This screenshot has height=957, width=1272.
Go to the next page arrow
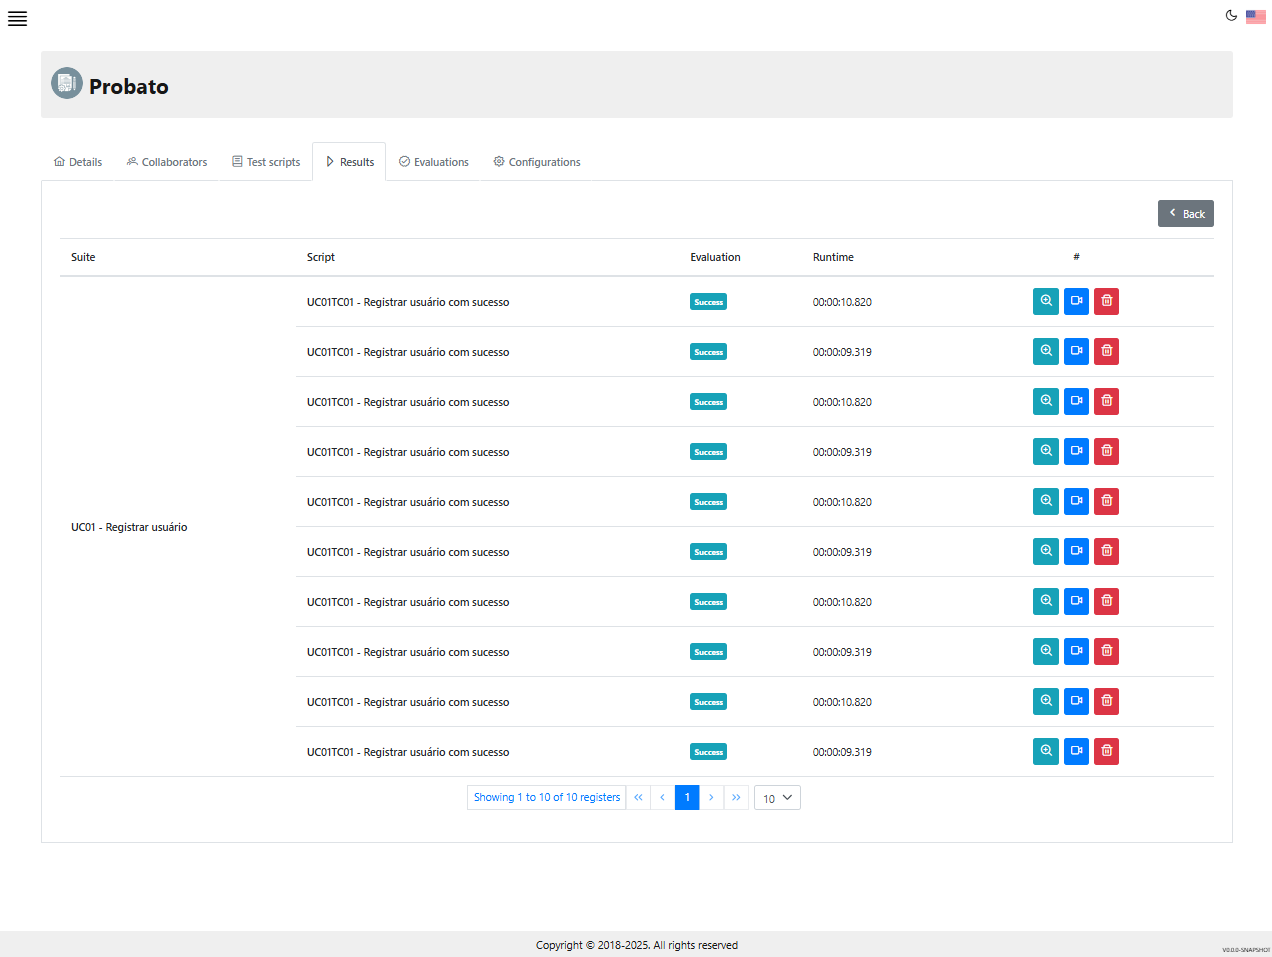click(x=711, y=798)
